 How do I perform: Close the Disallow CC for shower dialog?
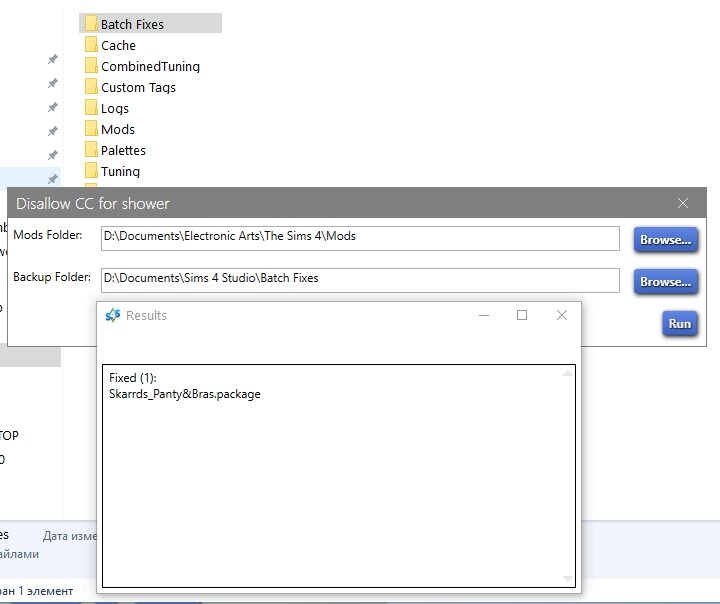(683, 203)
